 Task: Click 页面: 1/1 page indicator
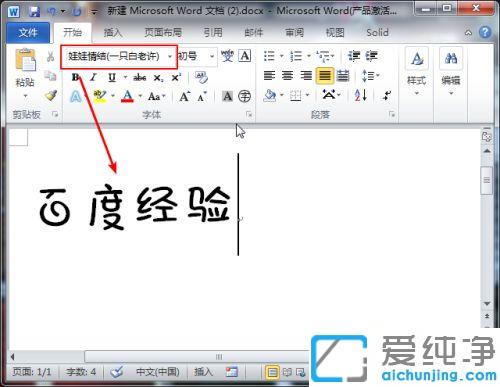(32, 372)
